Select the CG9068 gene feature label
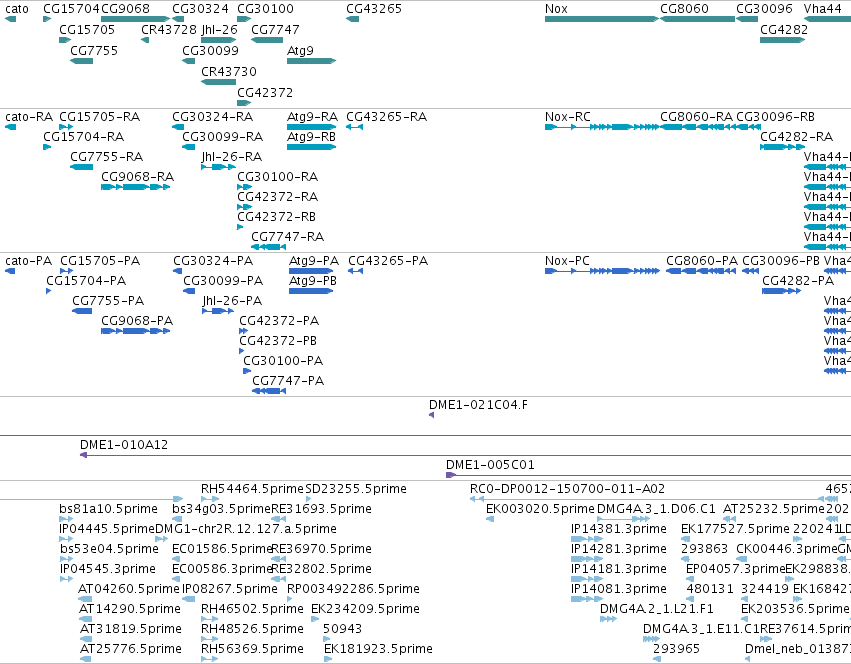This screenshot has height=664, width=851. tap(125, 9)
